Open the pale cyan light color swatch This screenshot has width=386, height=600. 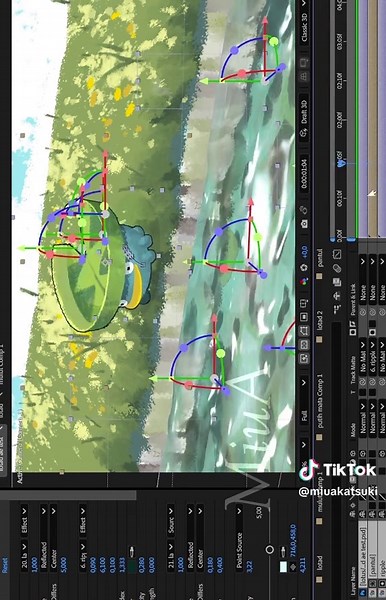tap(283, 567)
